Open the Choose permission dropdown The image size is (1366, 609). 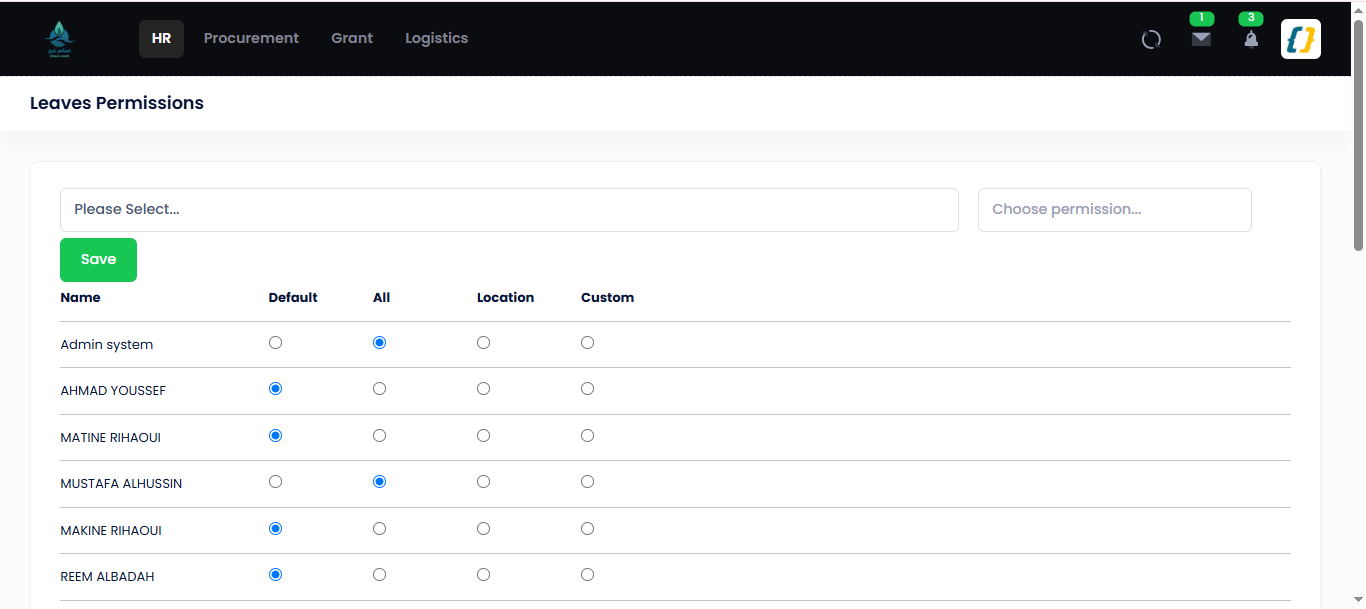pyautogui.click(x=1114, y=210)
